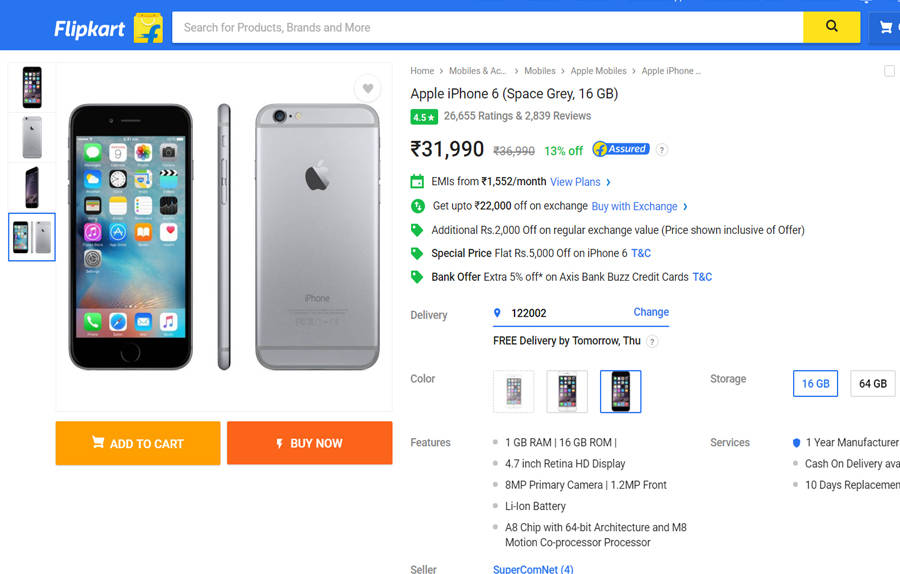Viewport: 900px width, 574px height.
Task: Expand Buy with Exchange offer
Action: pos(639,206)
